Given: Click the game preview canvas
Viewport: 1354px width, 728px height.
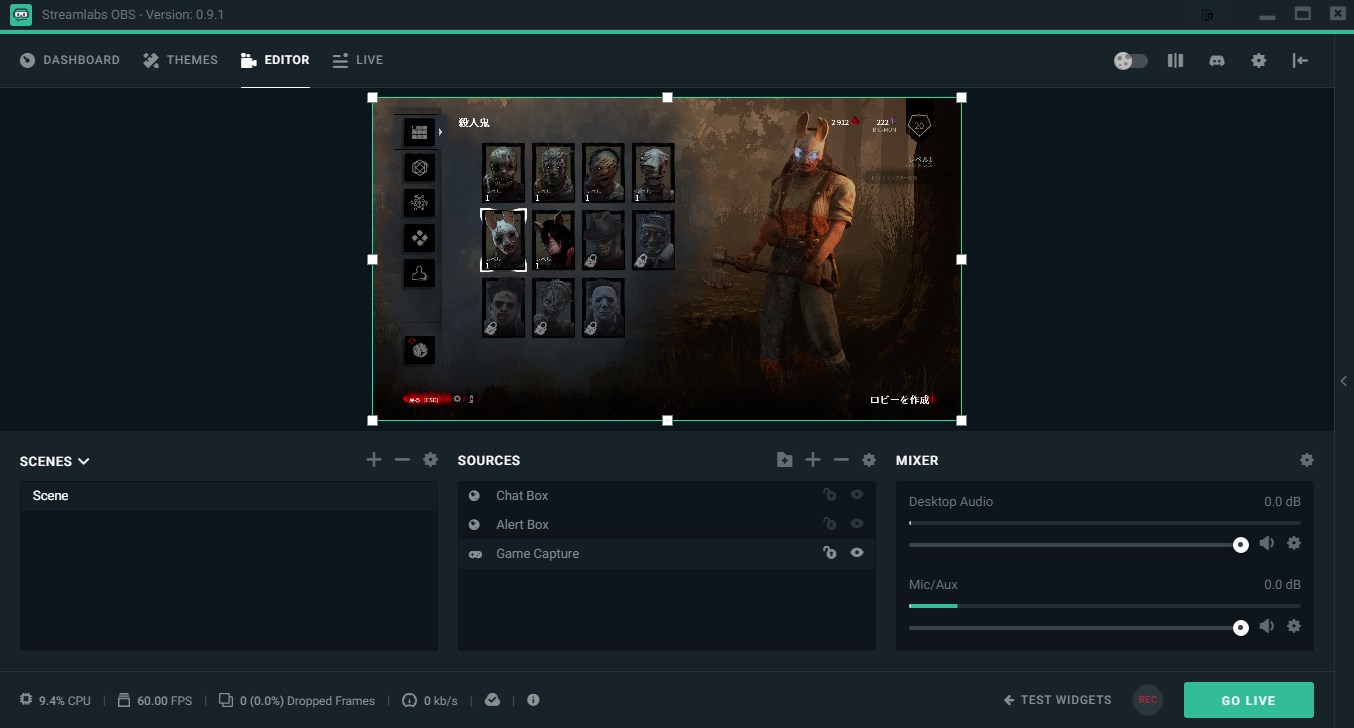Looking at the screenshot, I should click(x=667, y=259).
